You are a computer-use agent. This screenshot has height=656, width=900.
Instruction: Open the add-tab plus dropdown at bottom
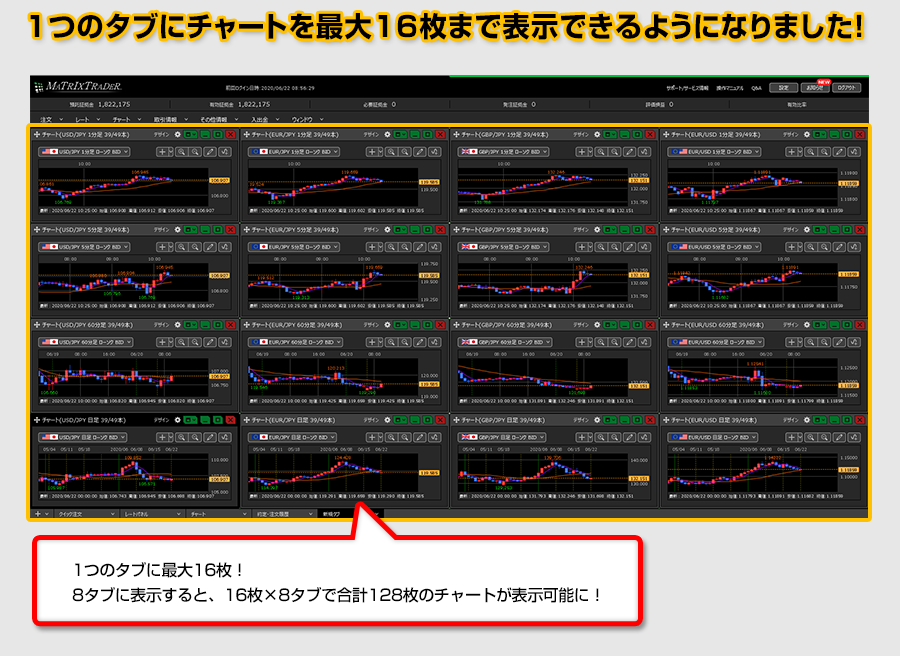pyautogui.click(x=42, y=514)
